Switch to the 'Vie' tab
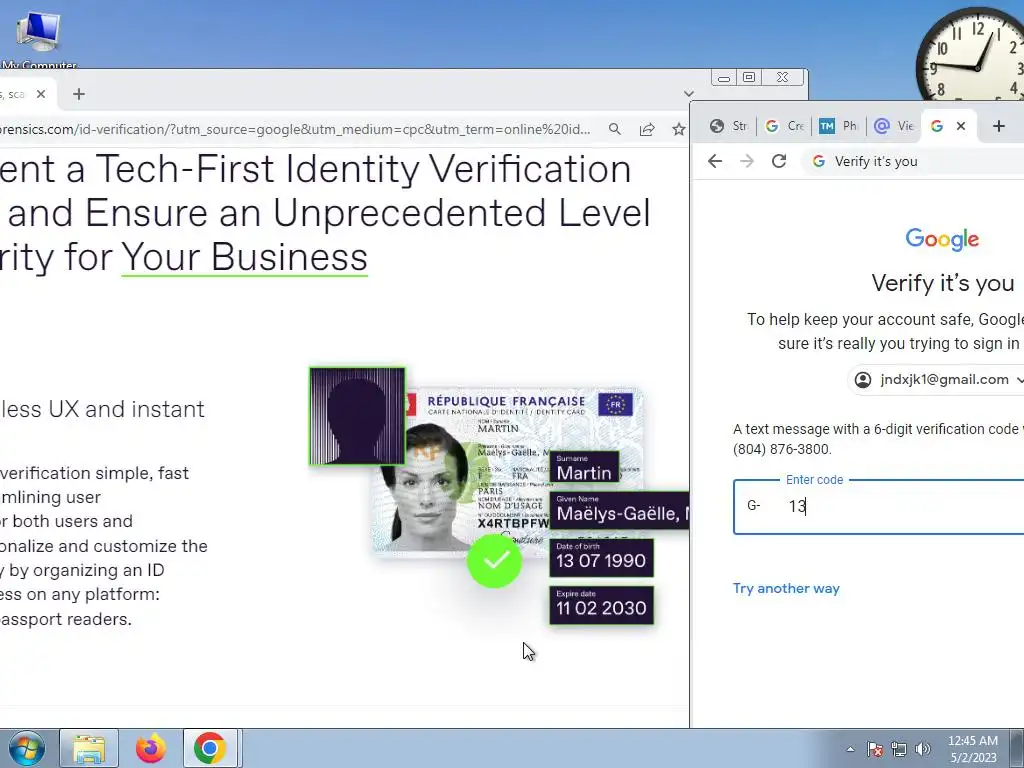Screen dimensions: 1024x768 [x=894, y=125]
